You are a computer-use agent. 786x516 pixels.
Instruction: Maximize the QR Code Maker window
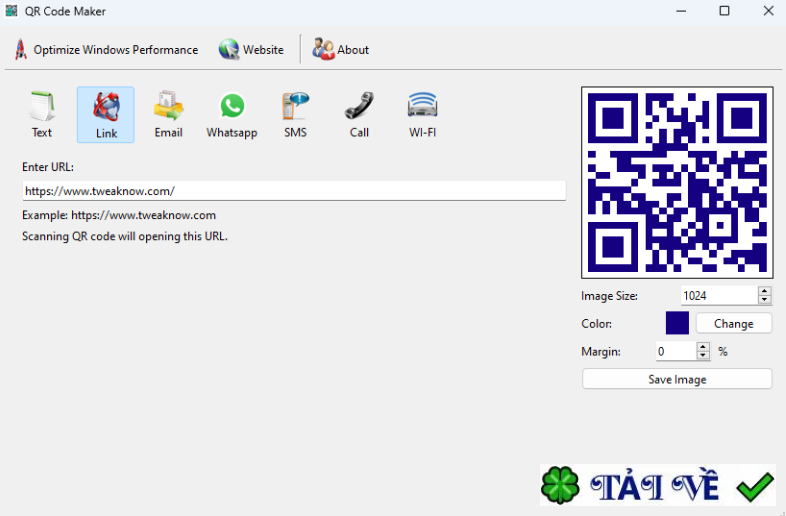point(724,11)
